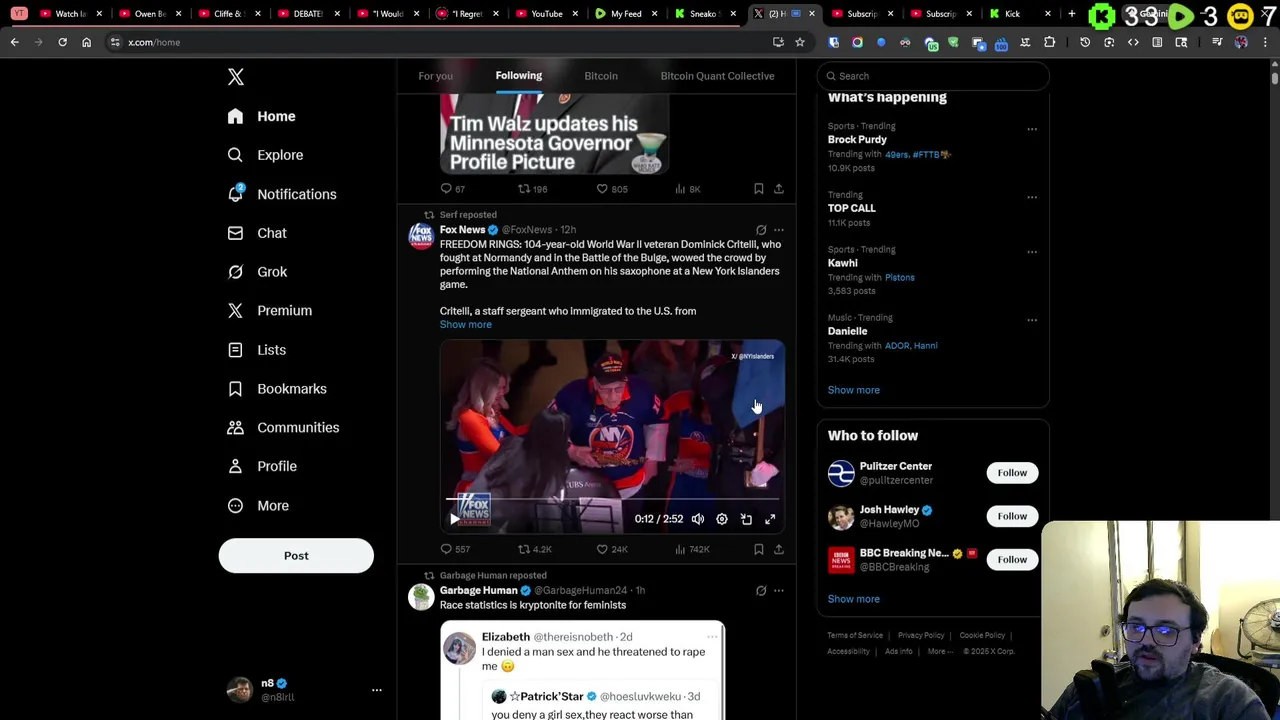This screenshot has width=1280, height=720.
Task: Click Fox News profile avatar
Action: [x=421, y=235]
